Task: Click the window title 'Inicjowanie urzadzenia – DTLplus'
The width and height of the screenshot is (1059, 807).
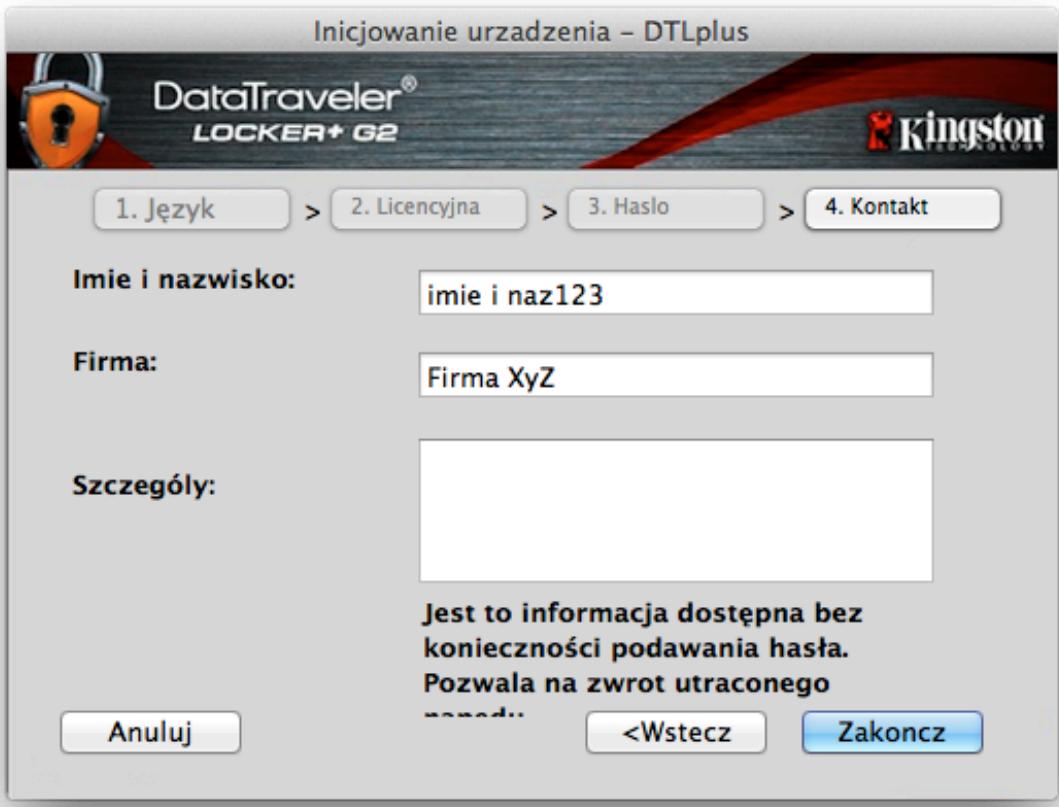Action: (x=531, y=32)
